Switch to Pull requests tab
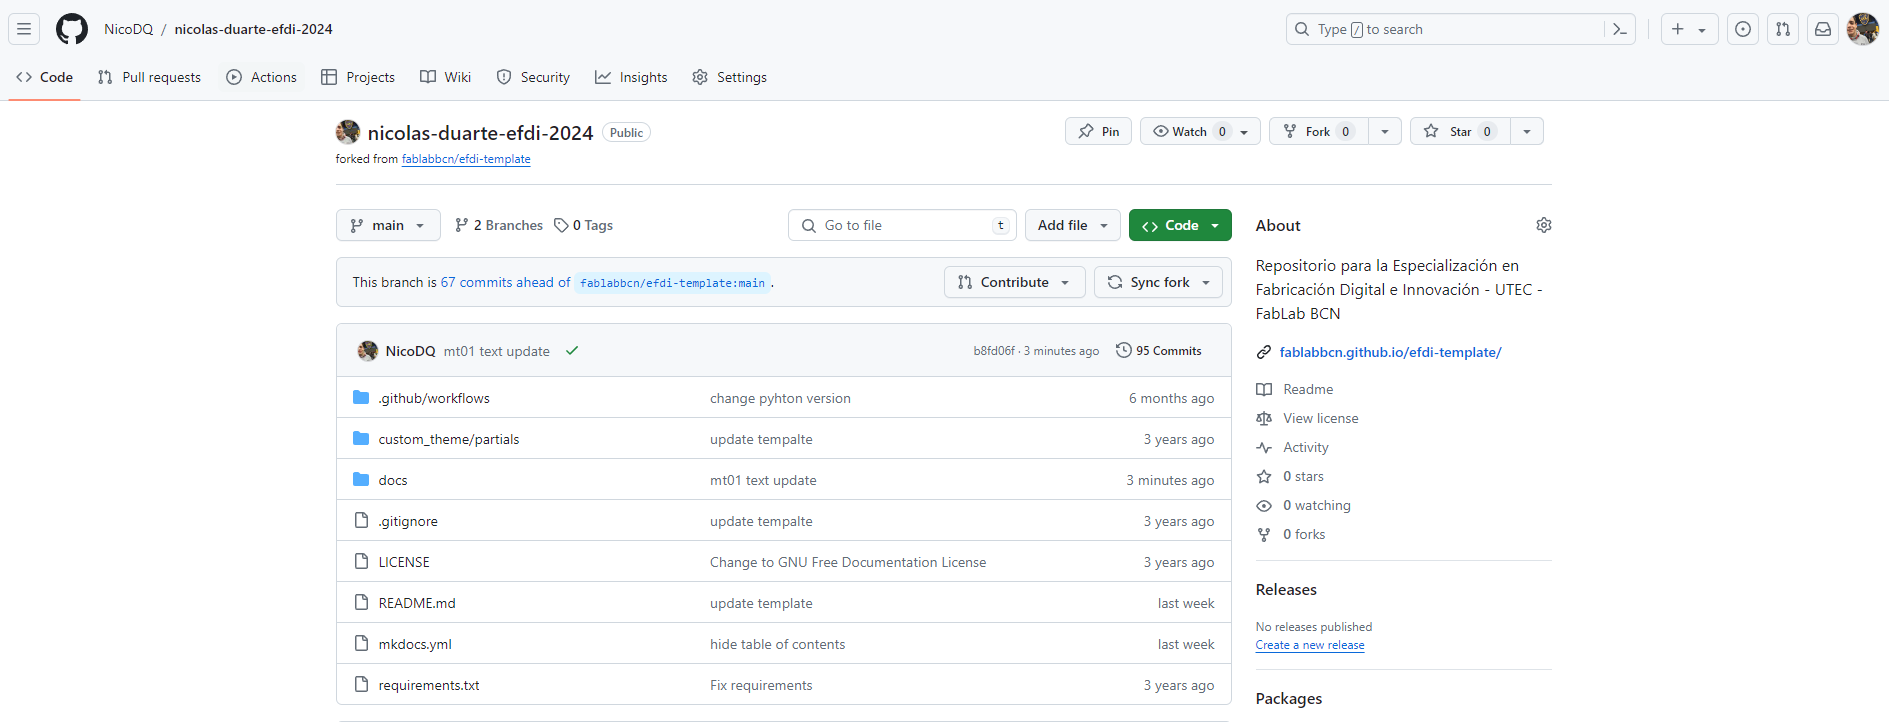 [x=149, y=77]
